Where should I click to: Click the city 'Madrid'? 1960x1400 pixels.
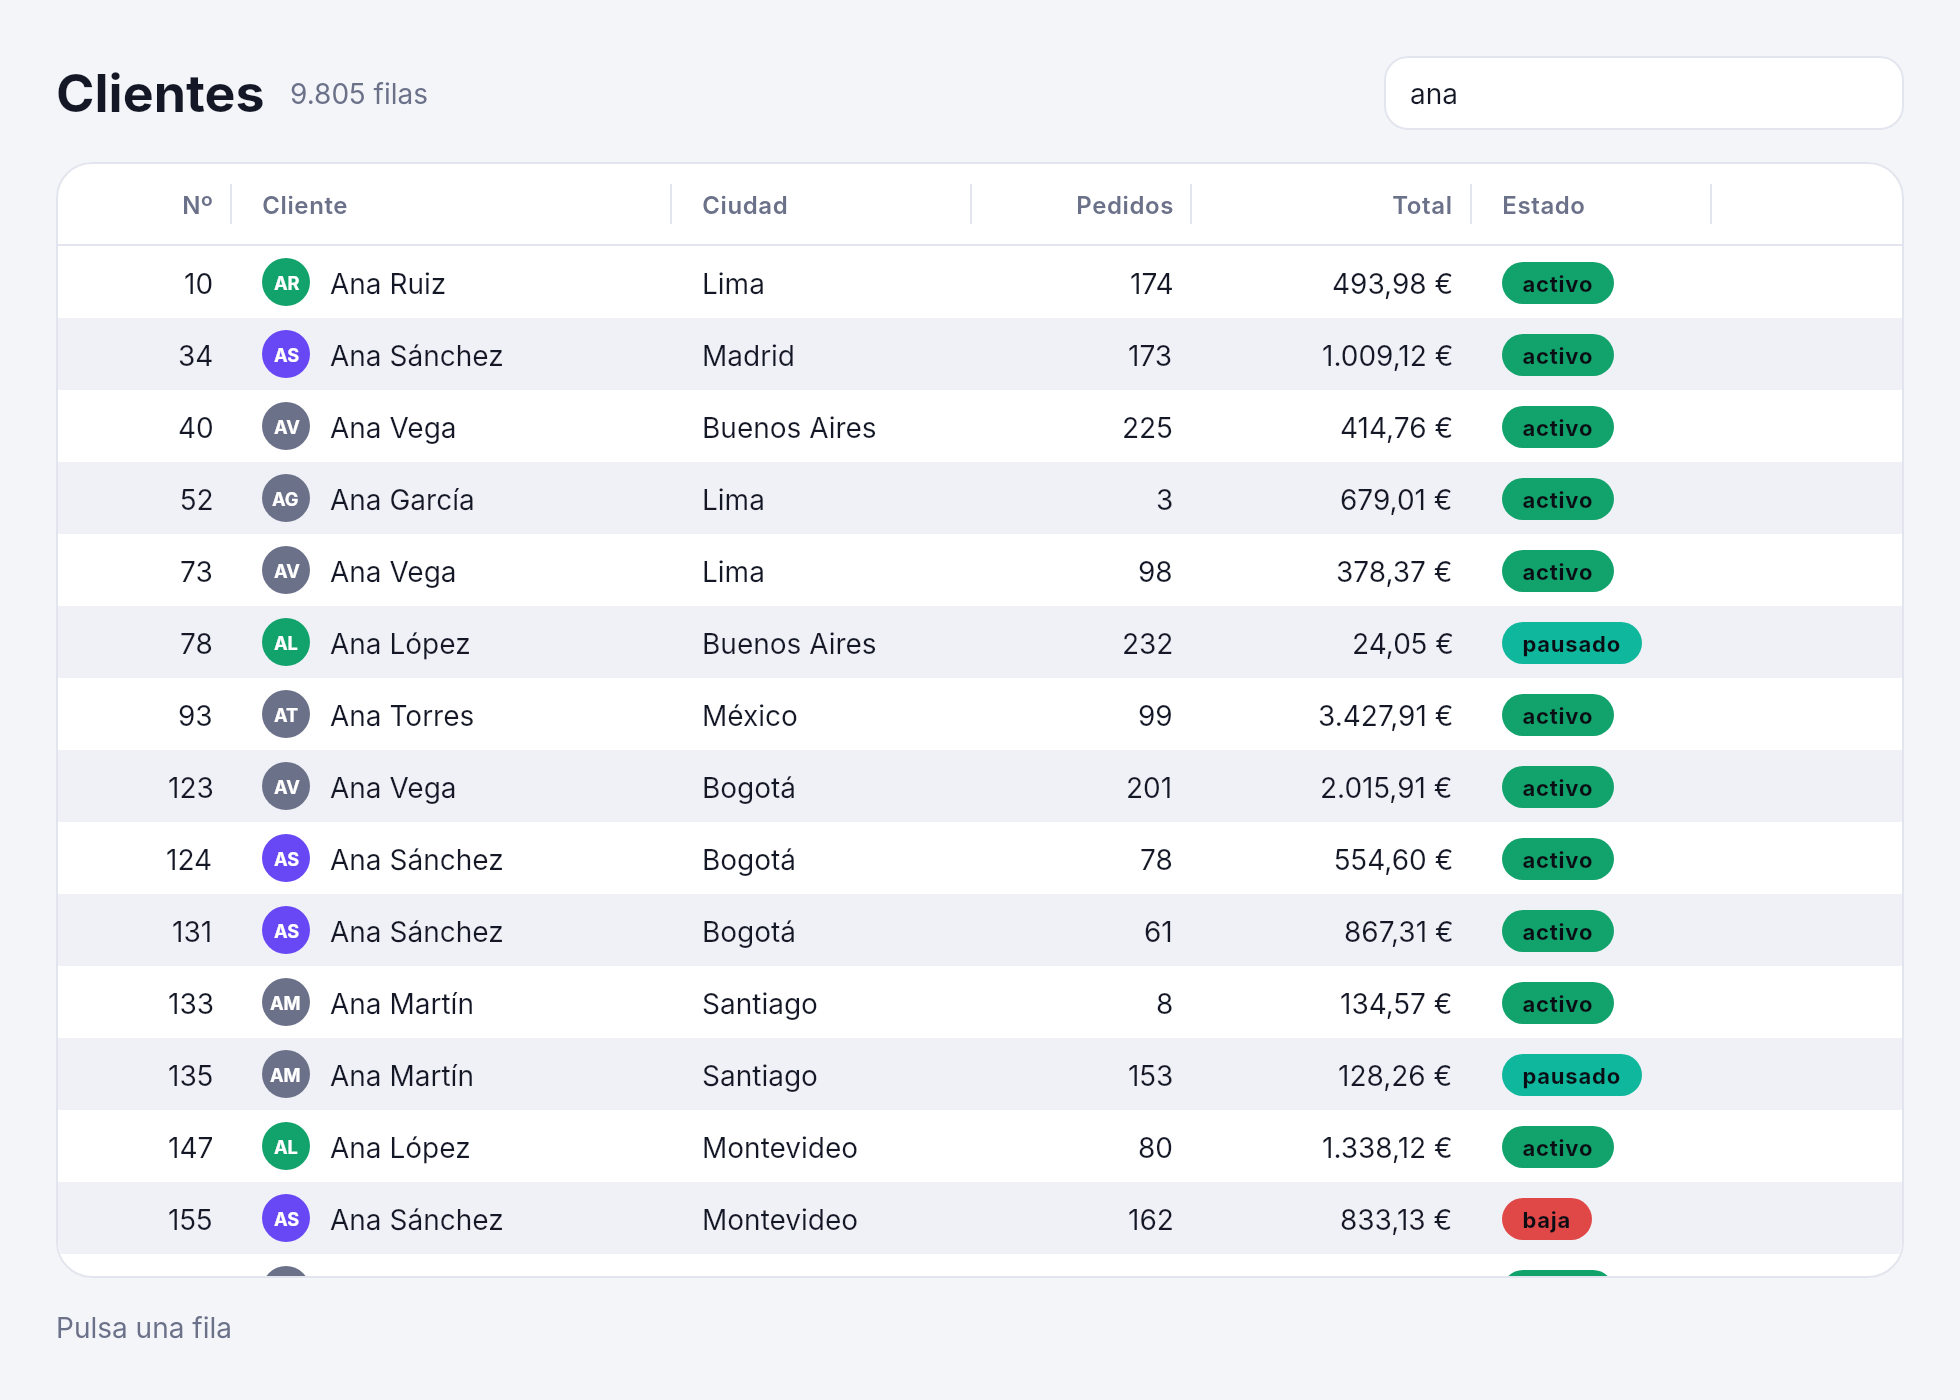pos(748,356)
